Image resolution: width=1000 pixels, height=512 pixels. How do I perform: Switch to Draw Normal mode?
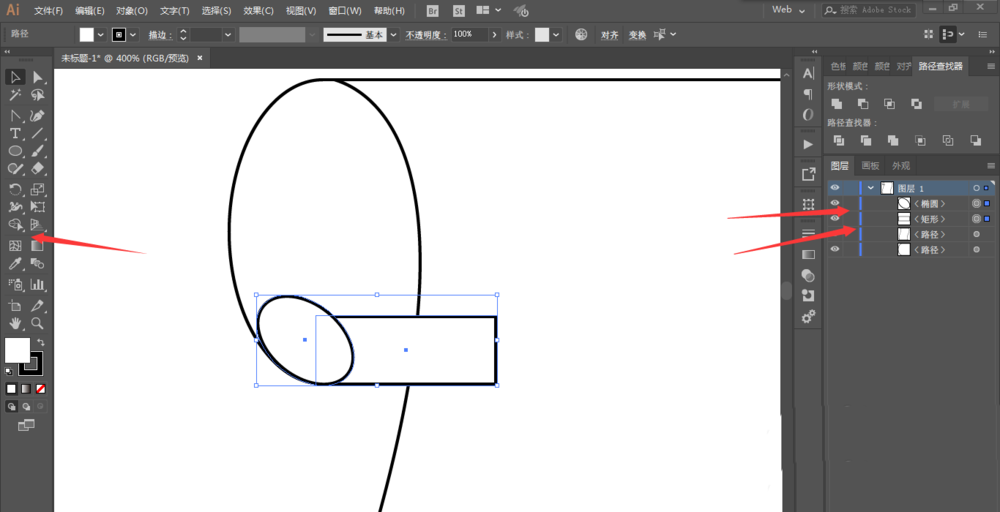coord(11,406)
